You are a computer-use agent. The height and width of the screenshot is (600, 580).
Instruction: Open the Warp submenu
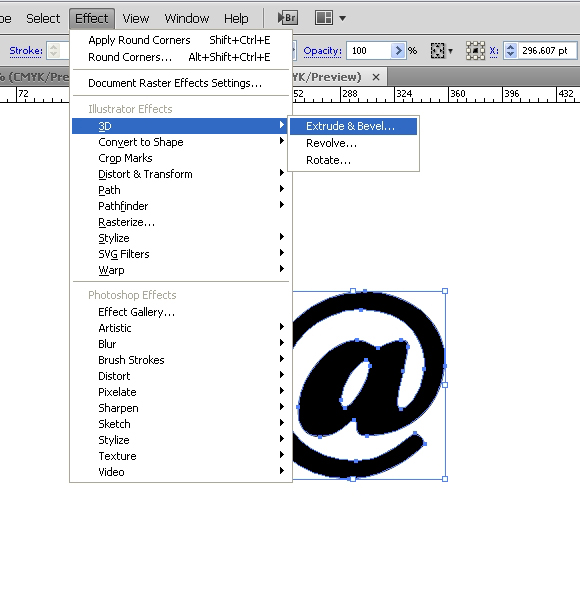pyautogui.click(x=179, y=270)
